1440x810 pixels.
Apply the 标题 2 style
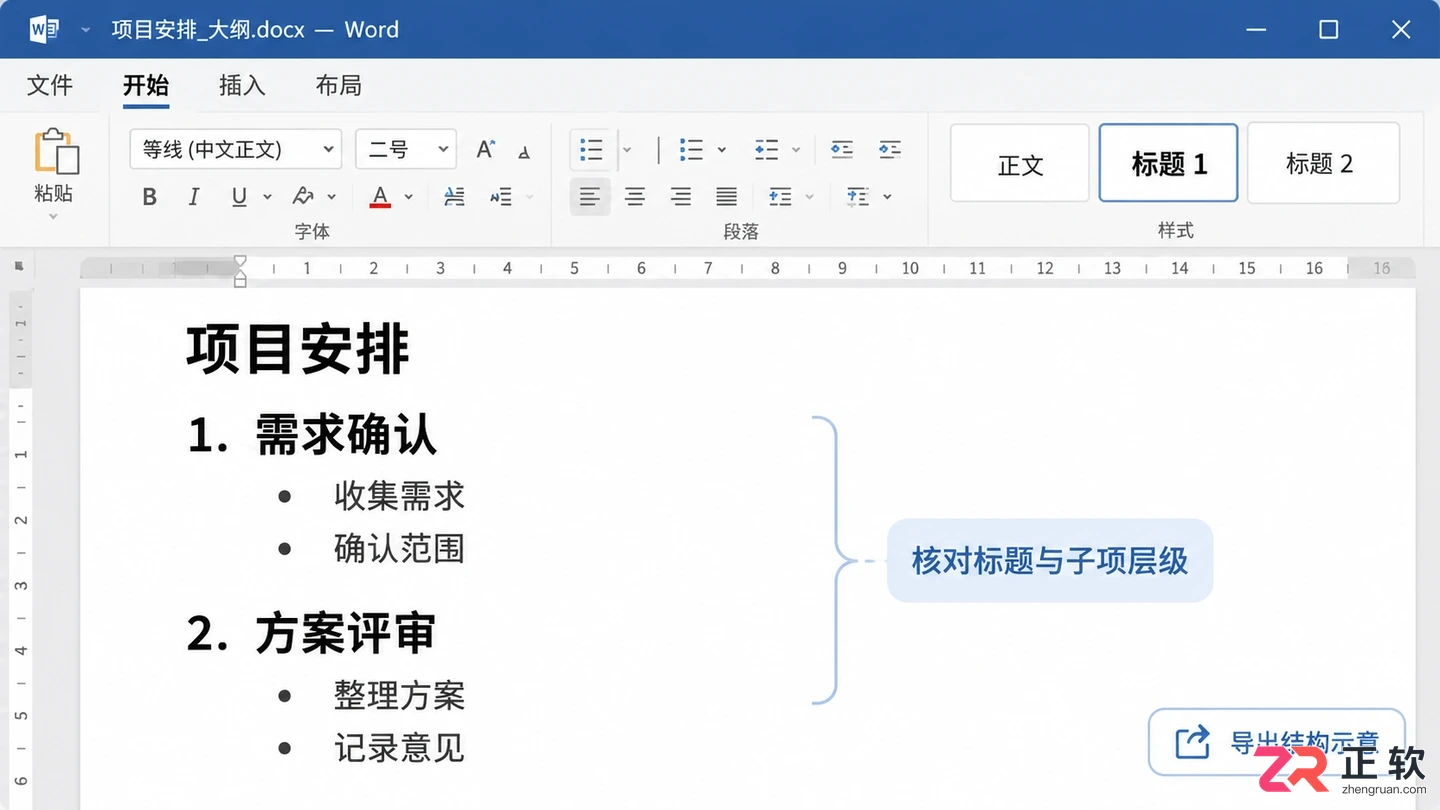click(1323, 163)
